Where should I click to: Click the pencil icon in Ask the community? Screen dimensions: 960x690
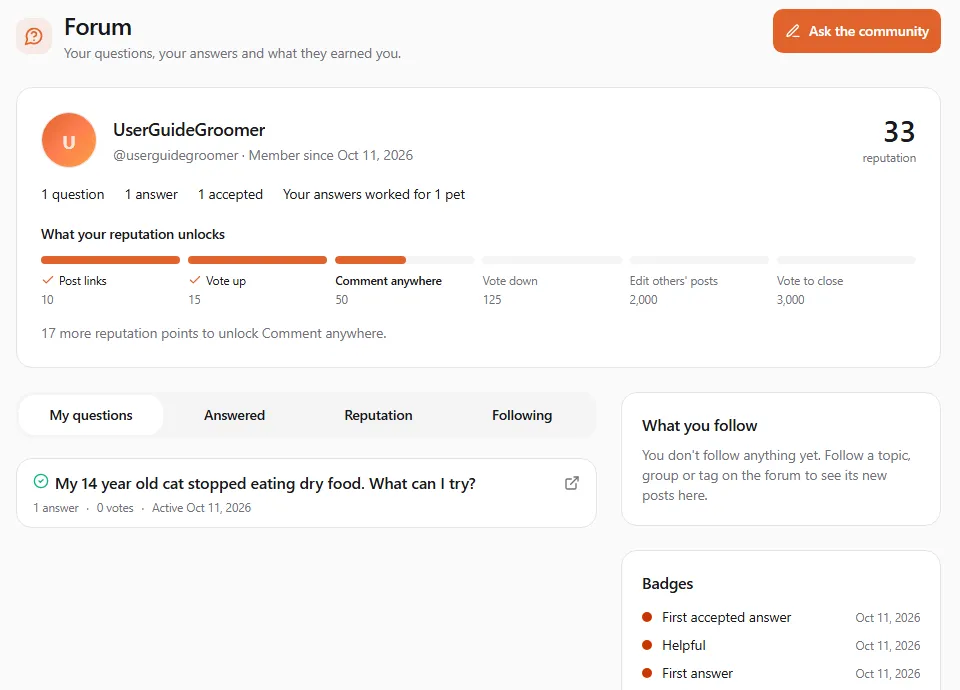click(x=793, y=31)
